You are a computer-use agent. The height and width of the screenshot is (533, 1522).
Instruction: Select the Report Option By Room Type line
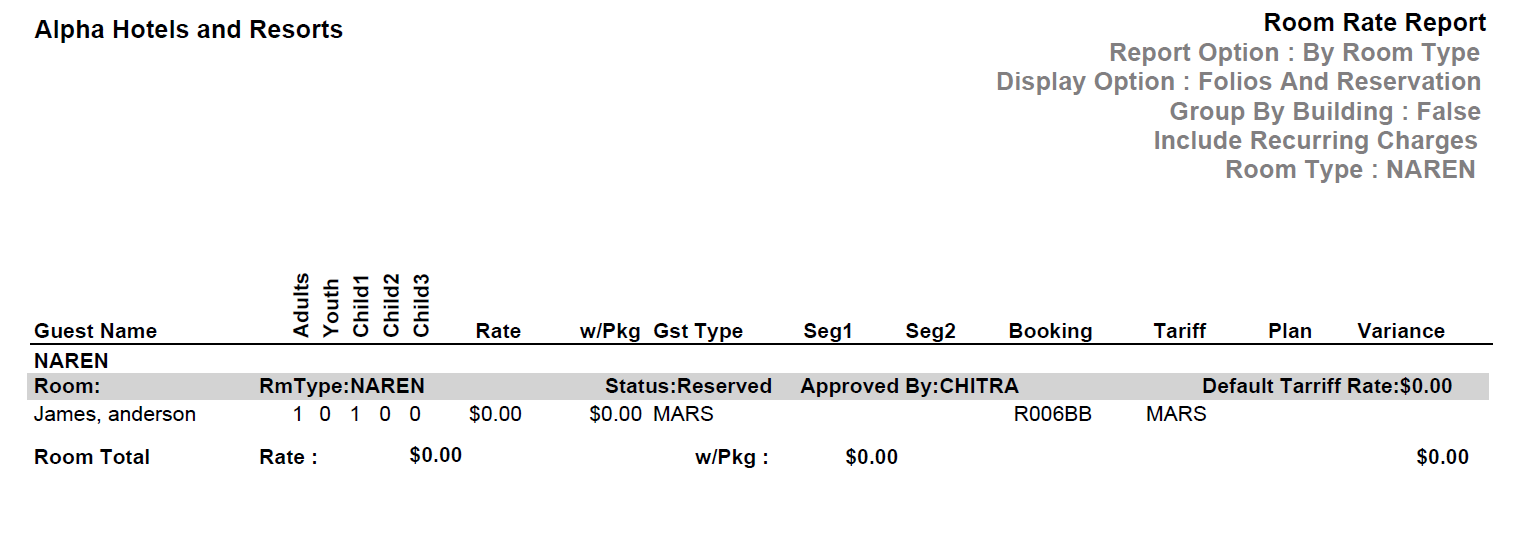[x=1294, y=53]
